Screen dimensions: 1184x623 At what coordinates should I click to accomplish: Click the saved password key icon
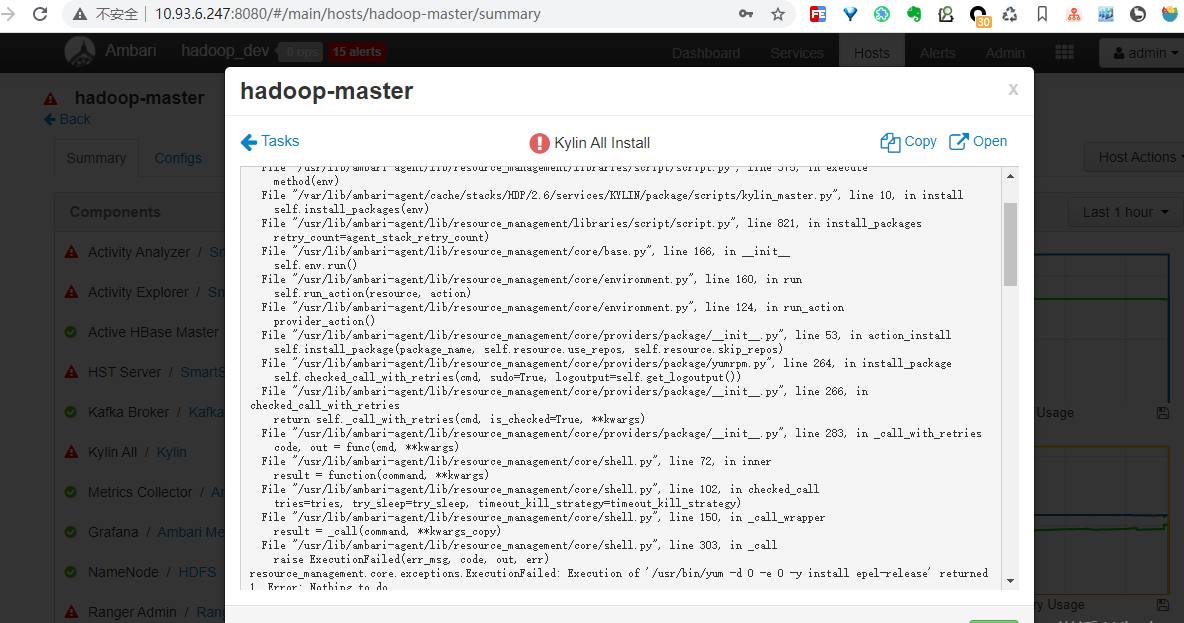pos(746,14)
